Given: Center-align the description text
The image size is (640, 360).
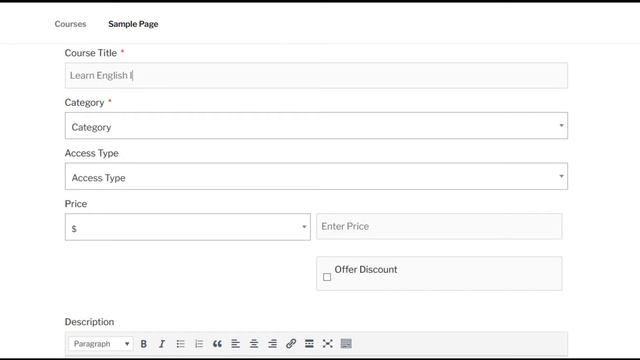Looking at the screenshot, I should (254, 344).
